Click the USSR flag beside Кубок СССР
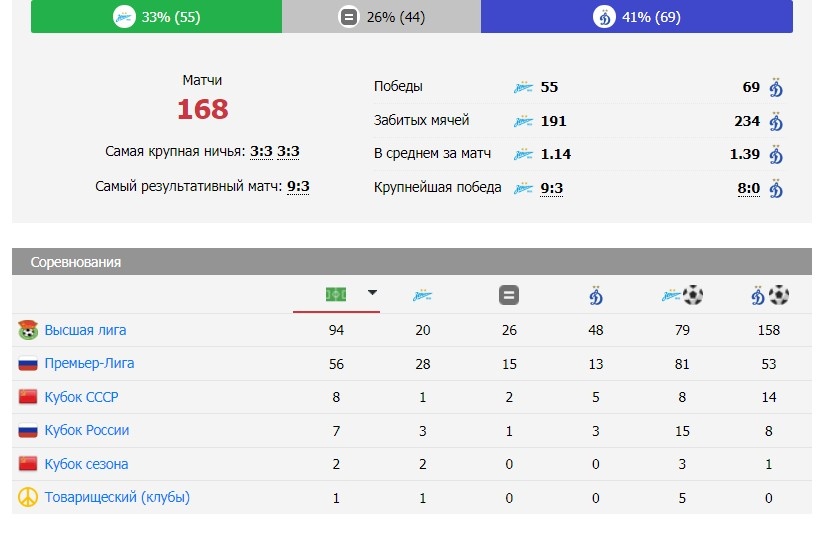 pyautogui.click(x=28, y=397)
